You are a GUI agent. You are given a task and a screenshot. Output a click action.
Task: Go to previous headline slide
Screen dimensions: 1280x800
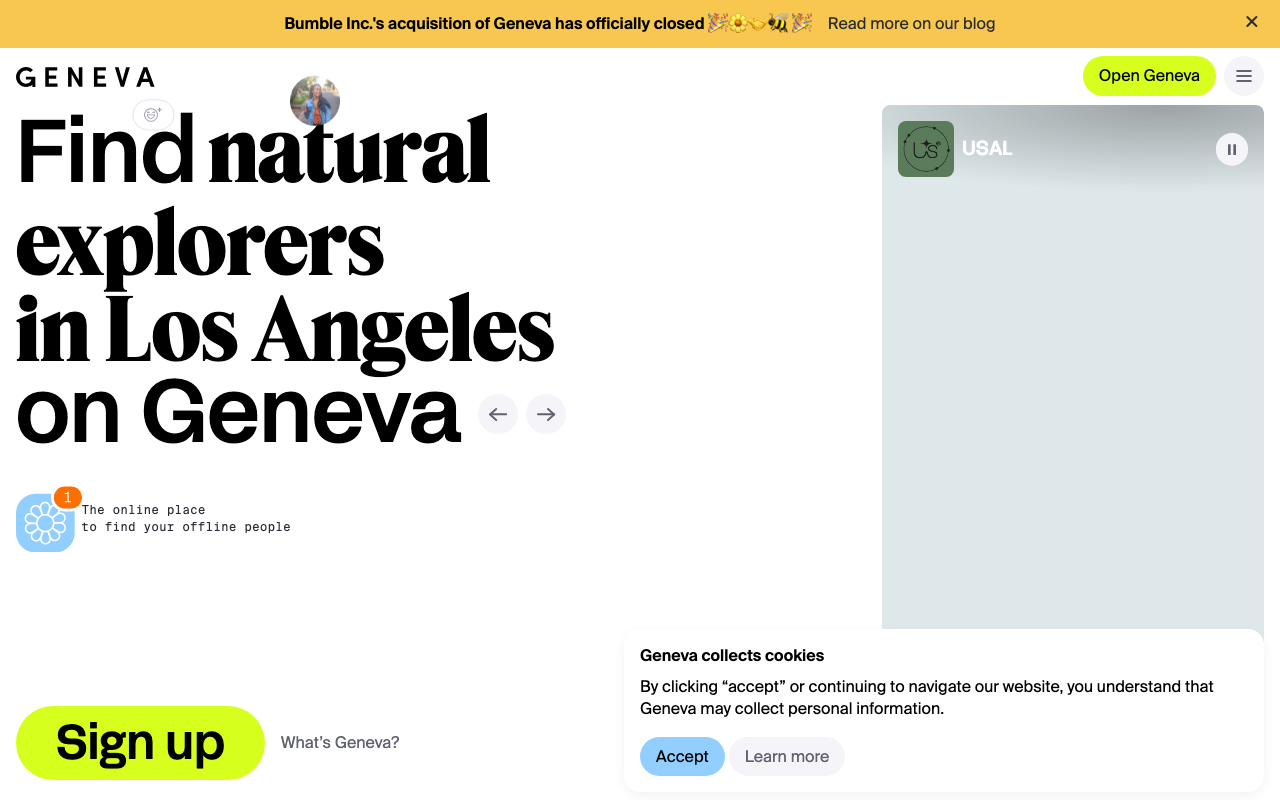(498, 414)
